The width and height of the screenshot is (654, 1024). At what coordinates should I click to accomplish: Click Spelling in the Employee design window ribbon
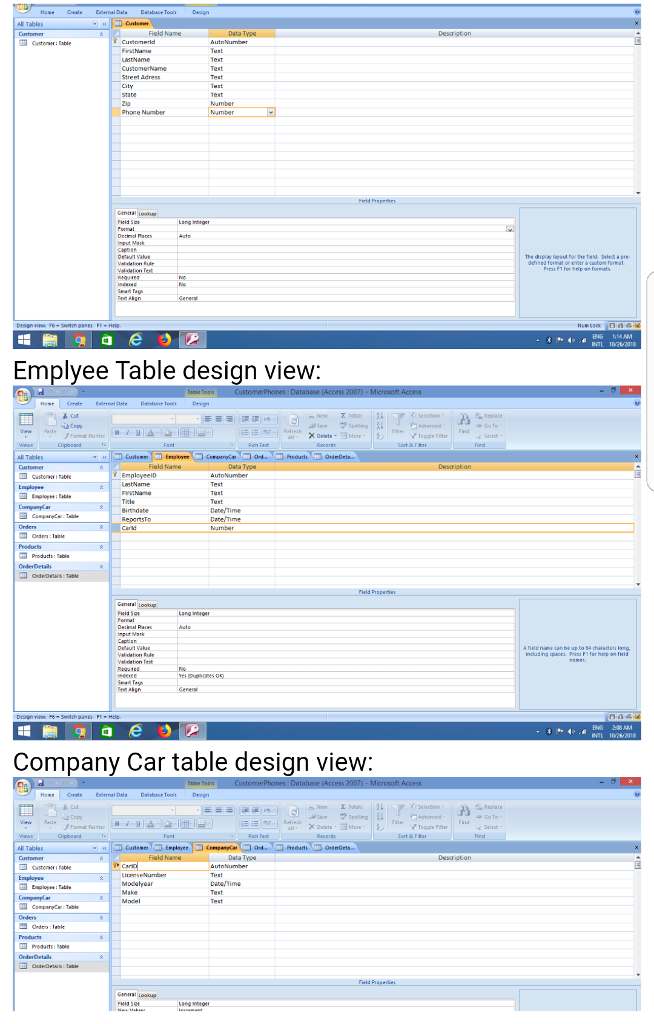pos(354,425)
